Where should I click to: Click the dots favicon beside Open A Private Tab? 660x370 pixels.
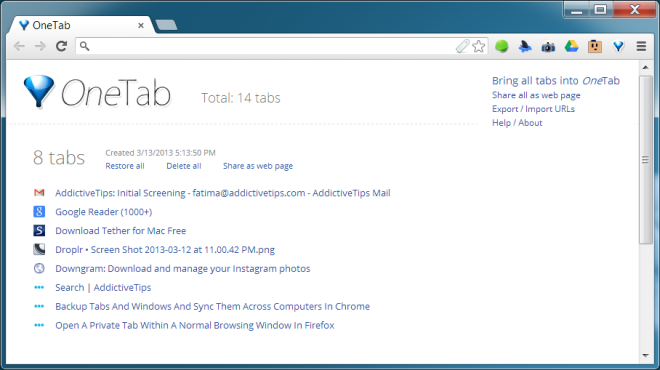tap(39, 325)
